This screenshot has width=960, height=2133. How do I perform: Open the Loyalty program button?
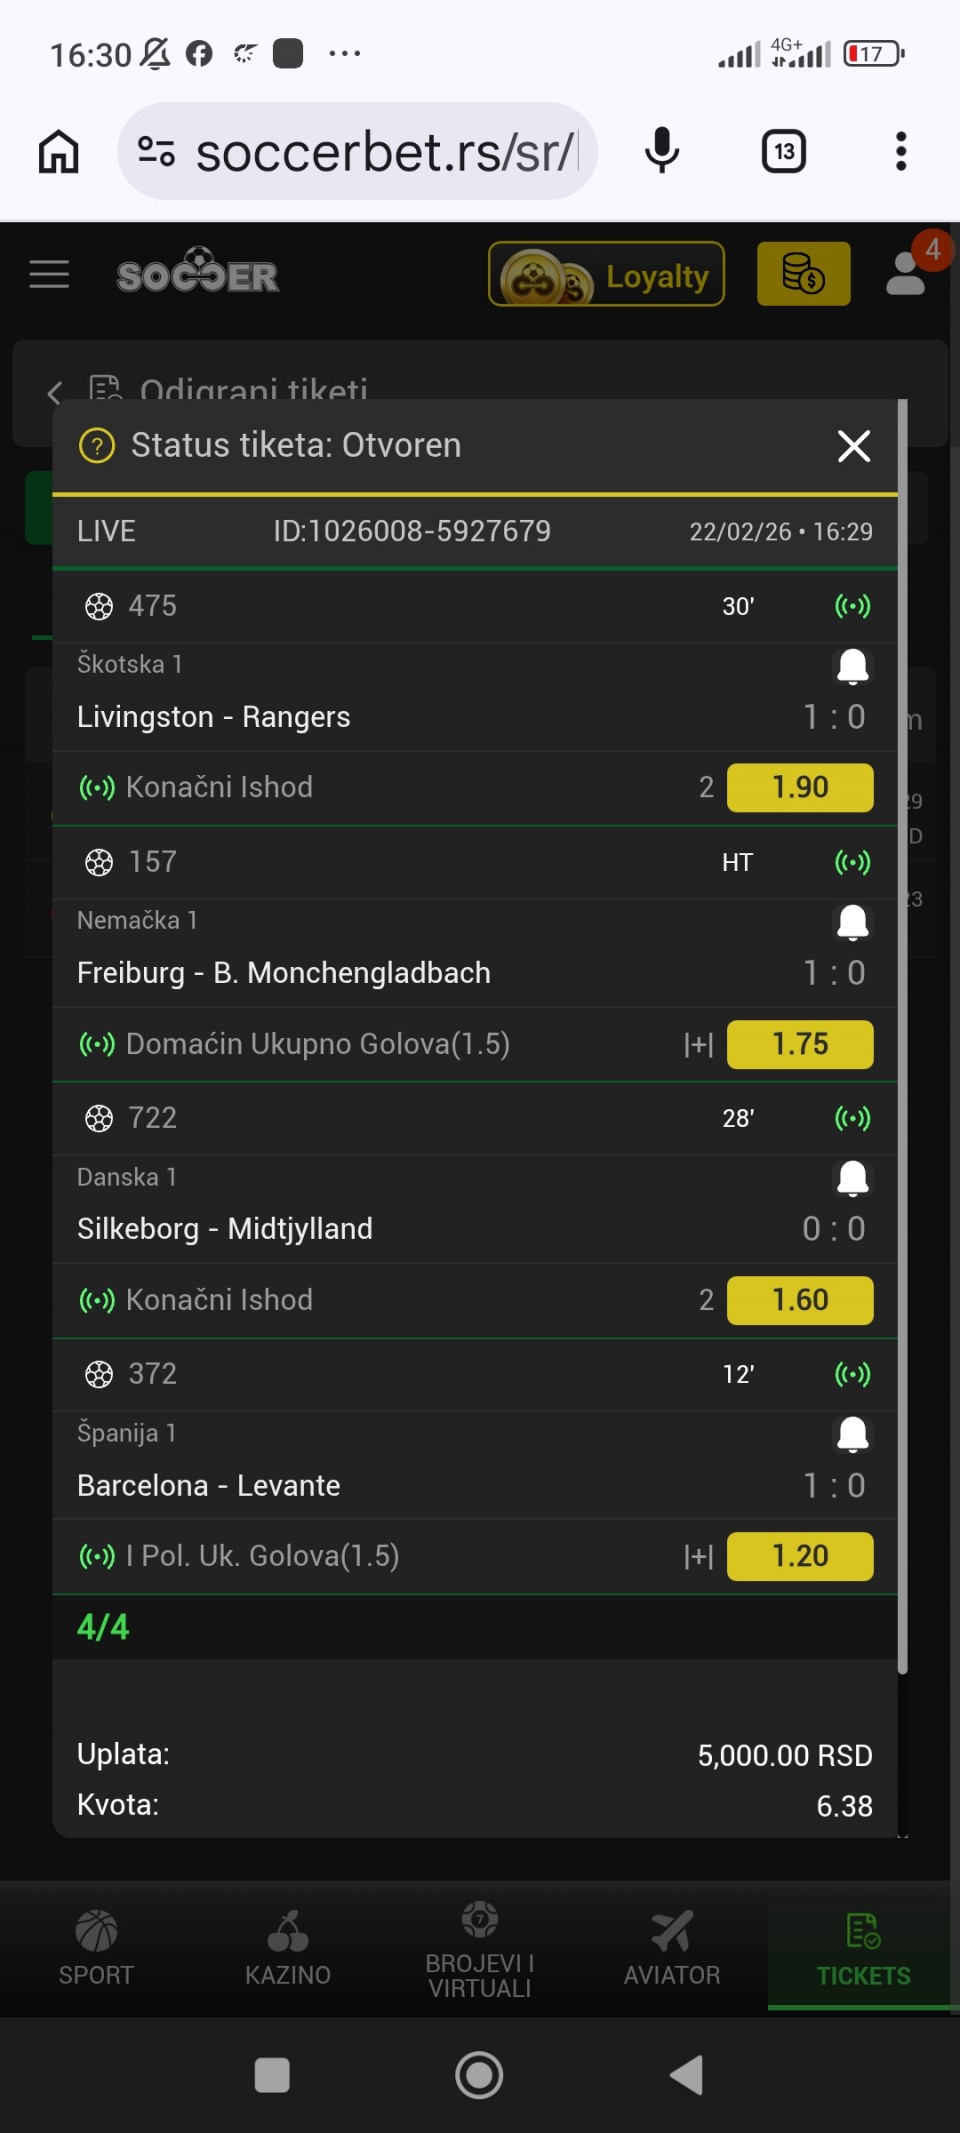[x=606, y=274]
